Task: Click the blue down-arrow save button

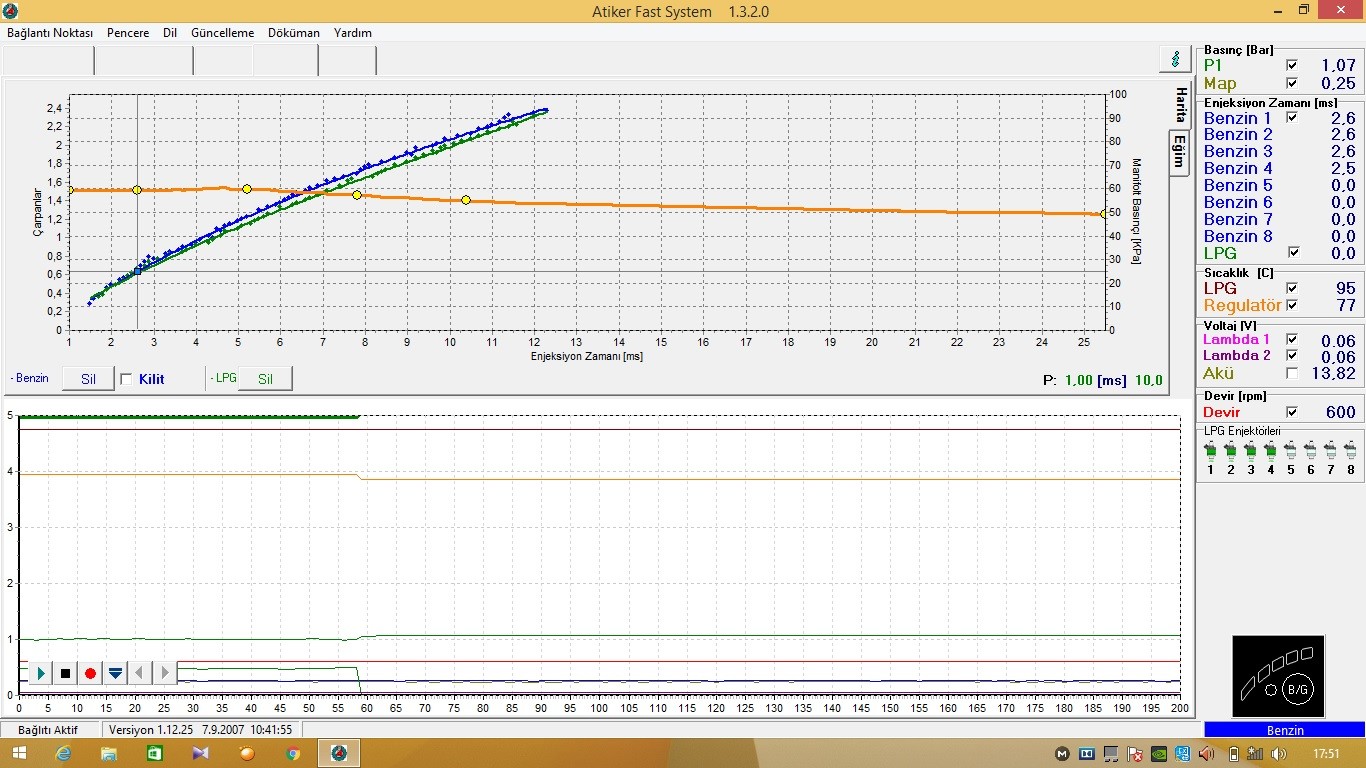Action: [x=115, y=673]
